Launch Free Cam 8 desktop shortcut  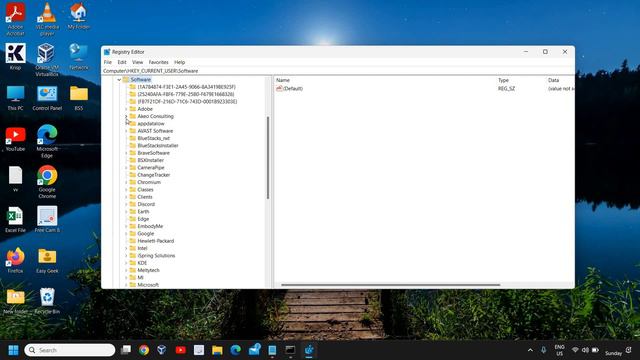point(47,220)
